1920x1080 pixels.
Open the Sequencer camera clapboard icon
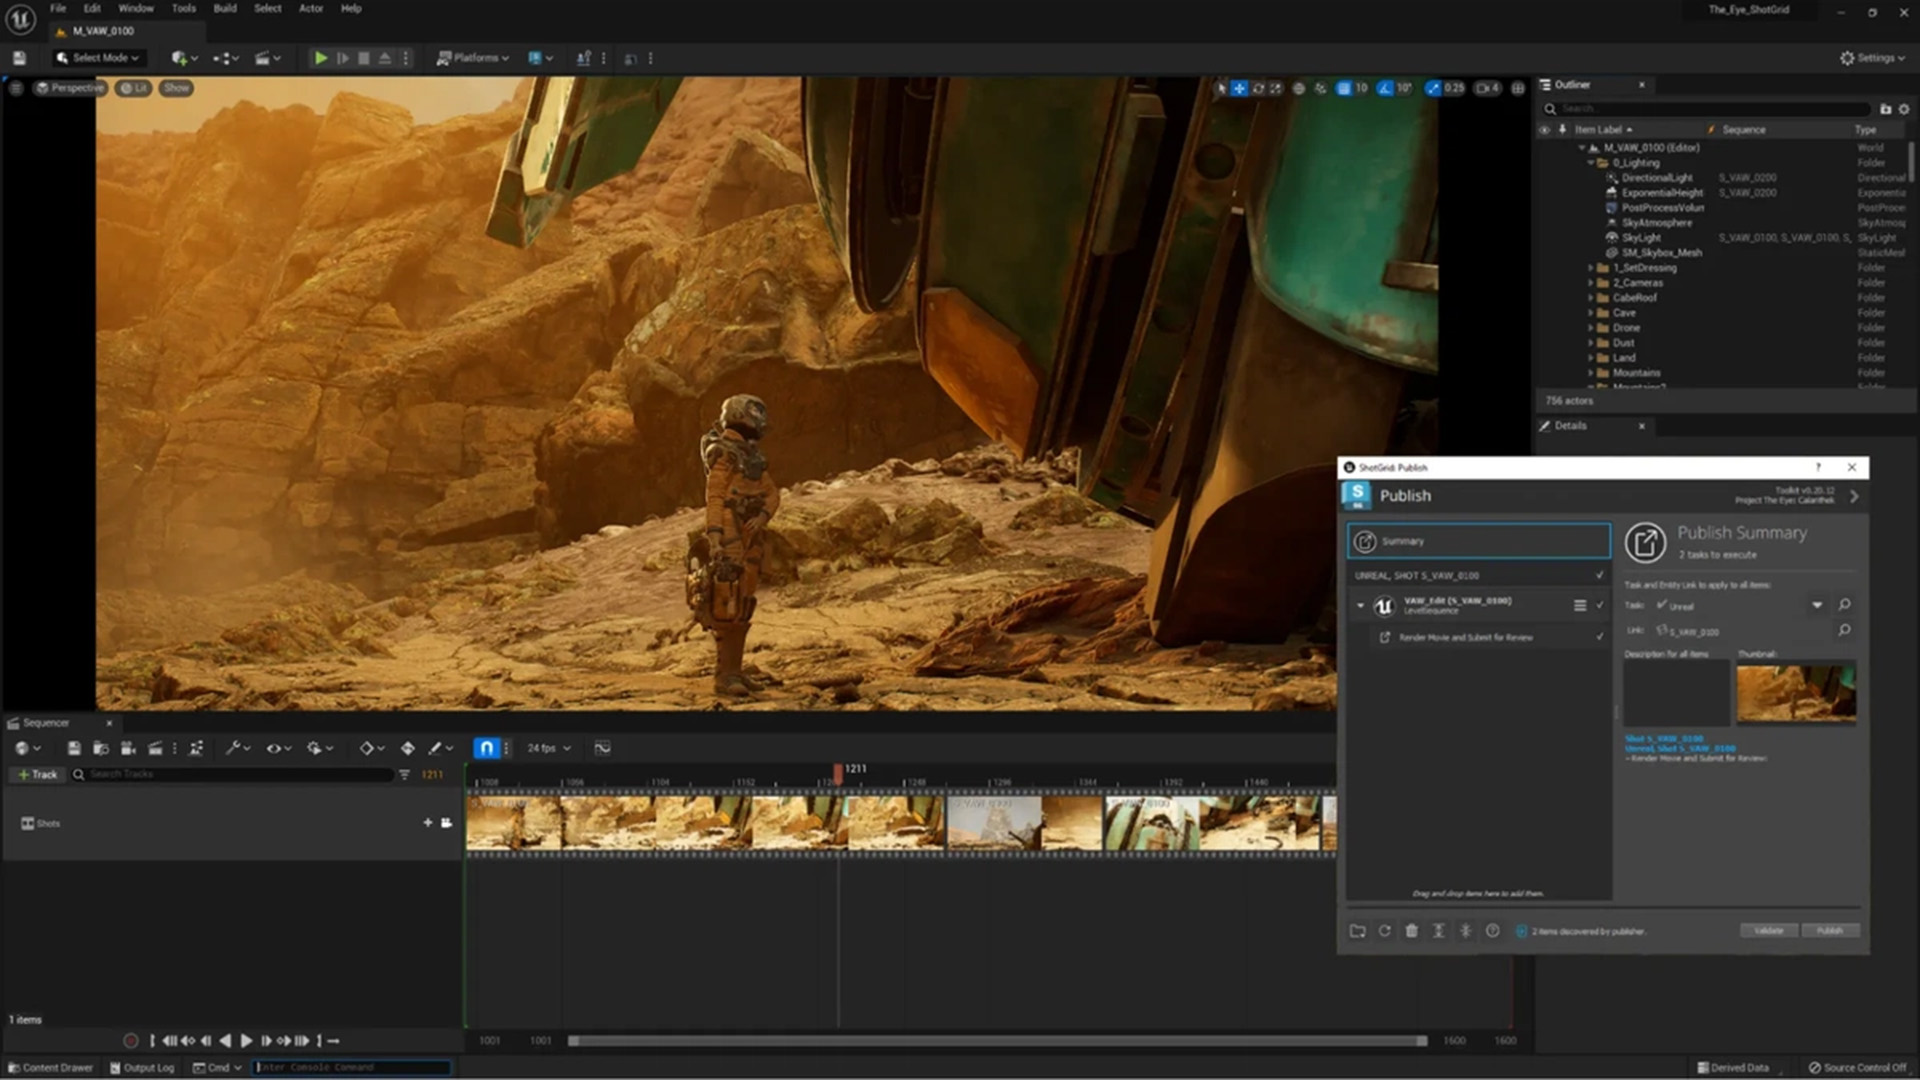tap(155, 748)
